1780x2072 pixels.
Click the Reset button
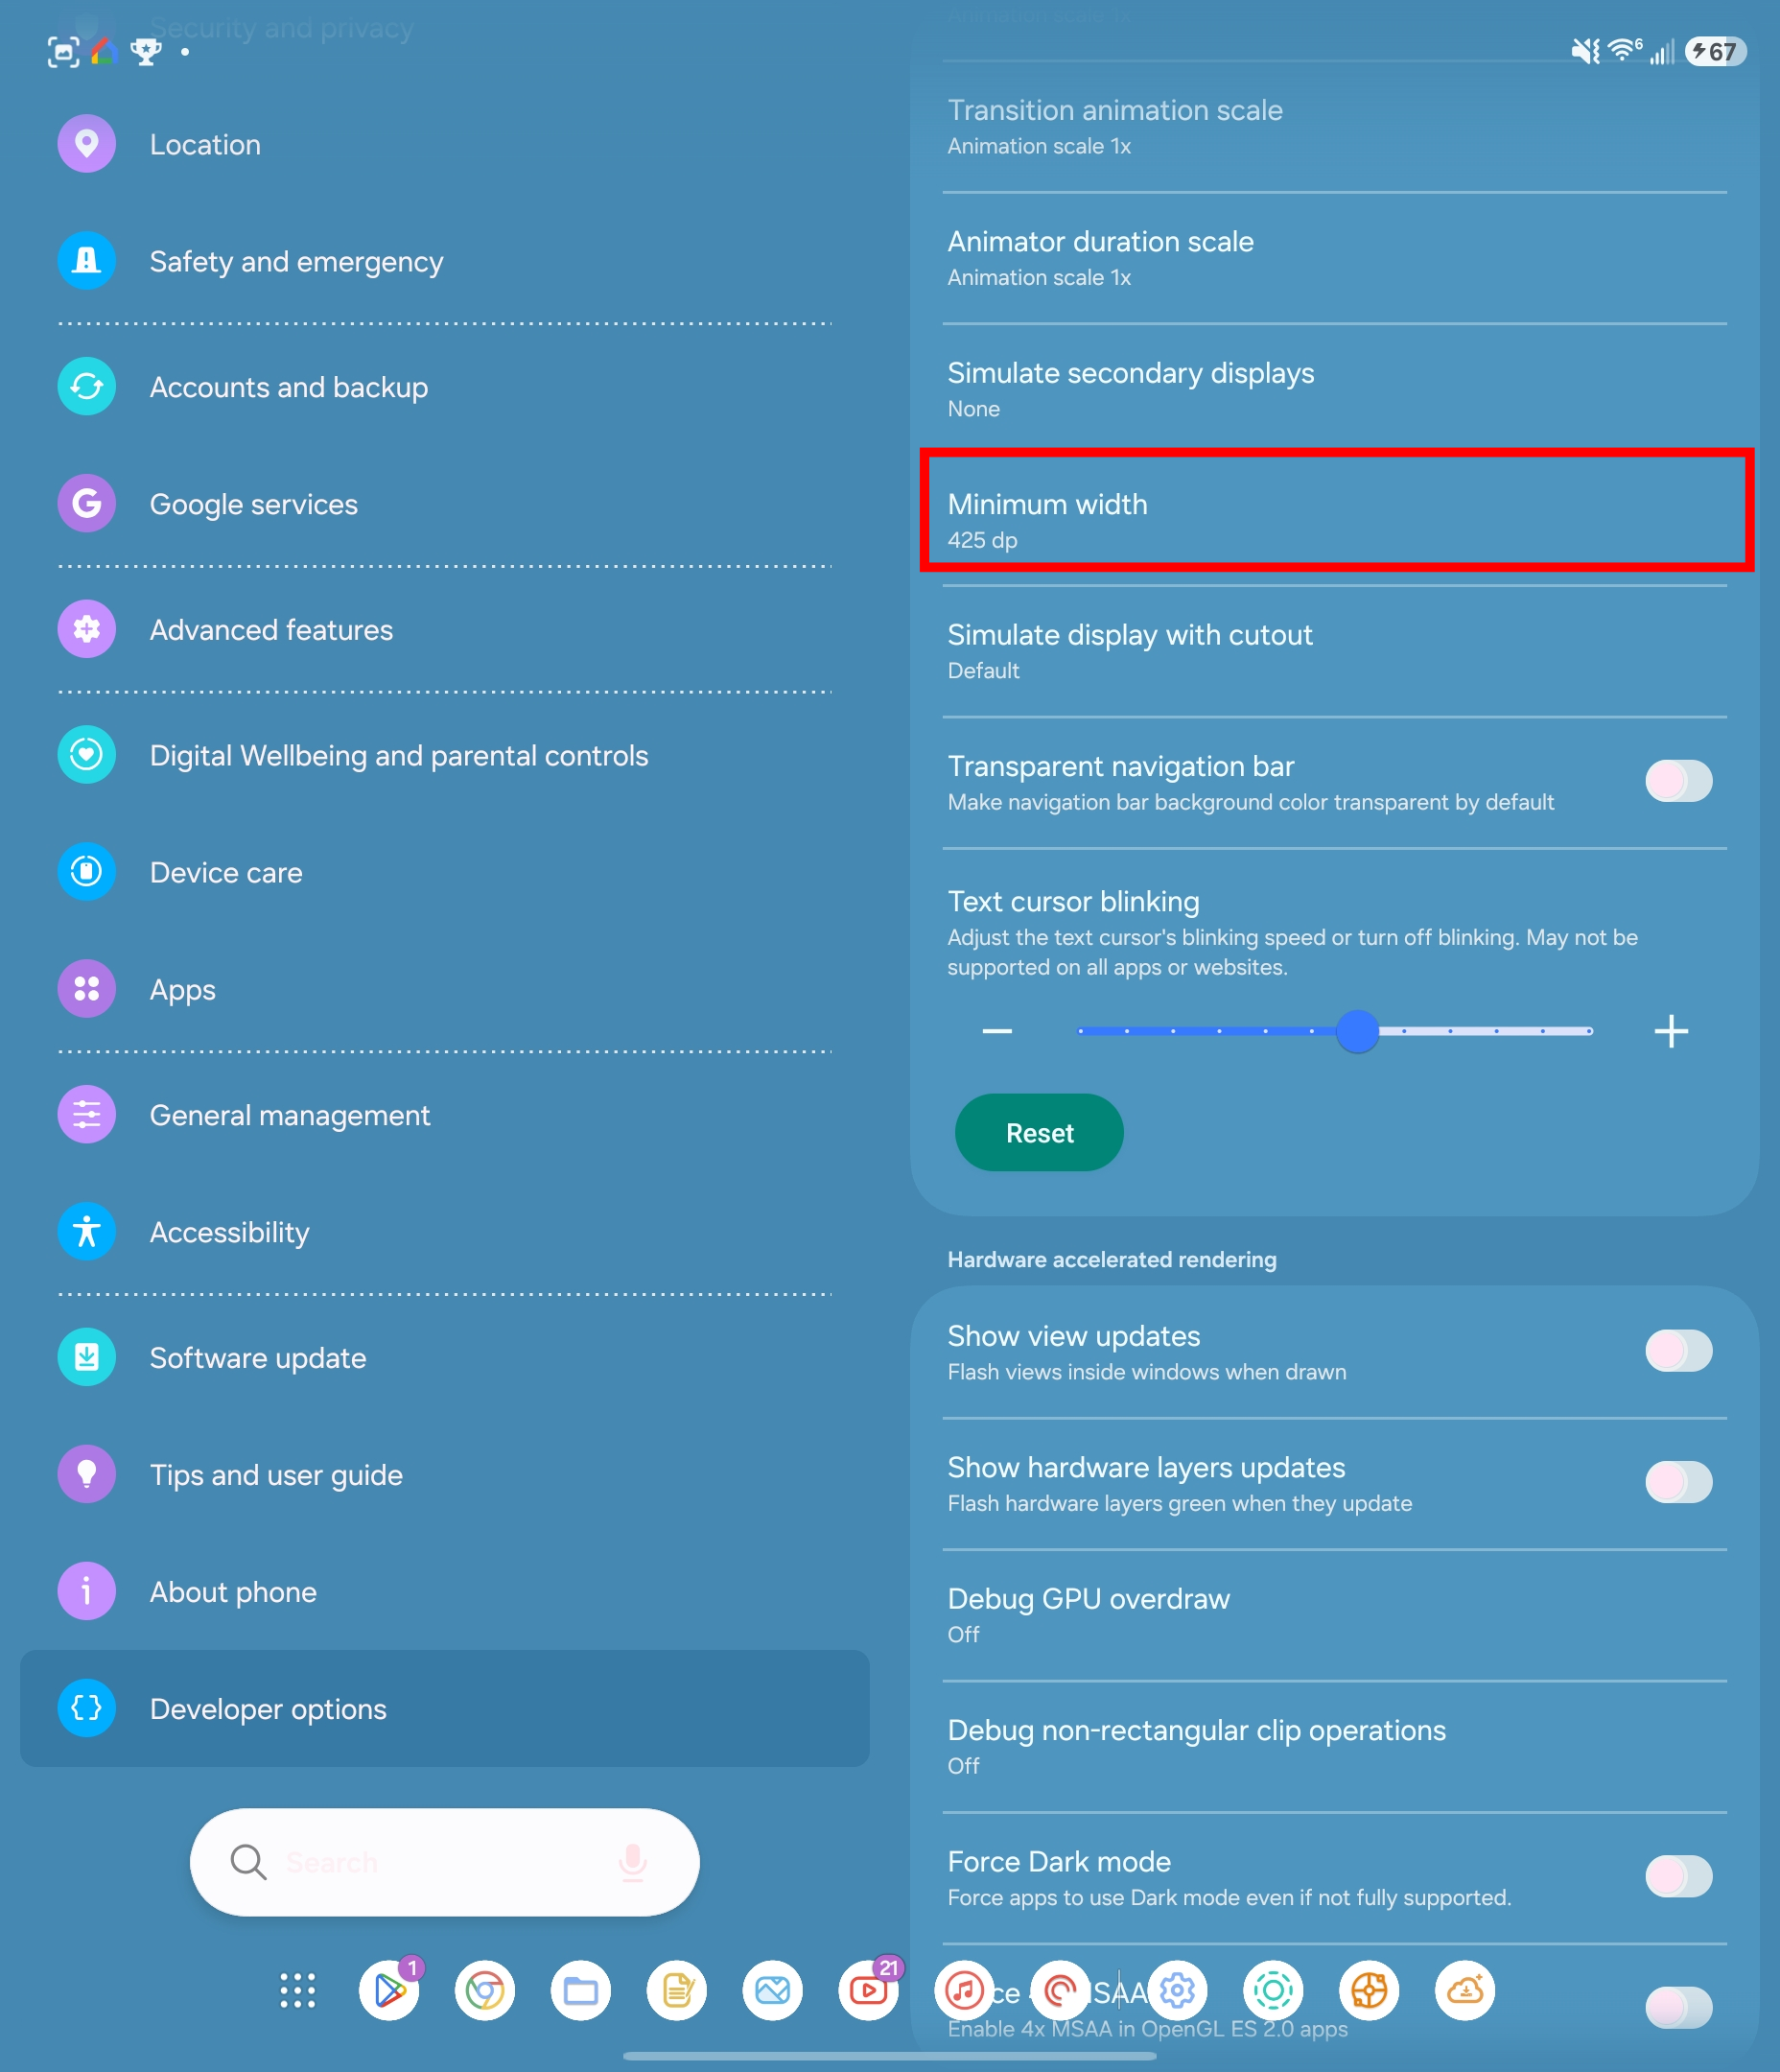[x=1039, y=1133]
